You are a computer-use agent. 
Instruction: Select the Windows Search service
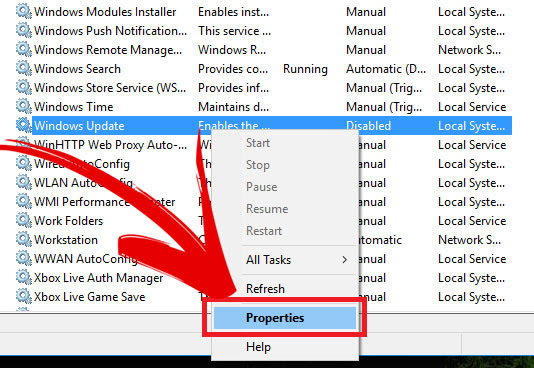point(77,69)
